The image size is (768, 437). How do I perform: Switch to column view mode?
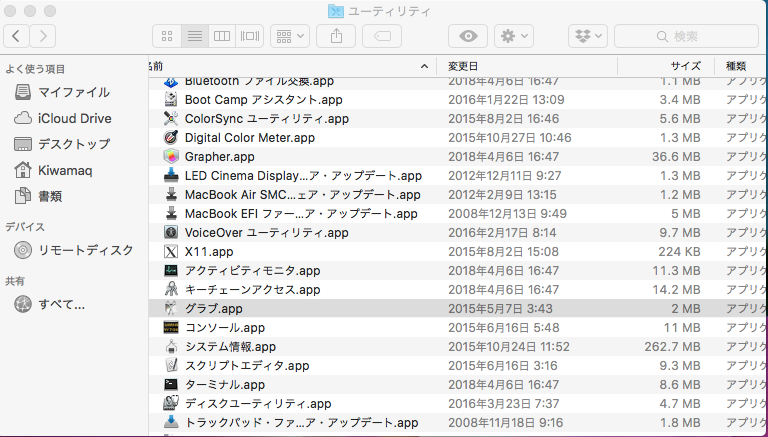(222, 36)
